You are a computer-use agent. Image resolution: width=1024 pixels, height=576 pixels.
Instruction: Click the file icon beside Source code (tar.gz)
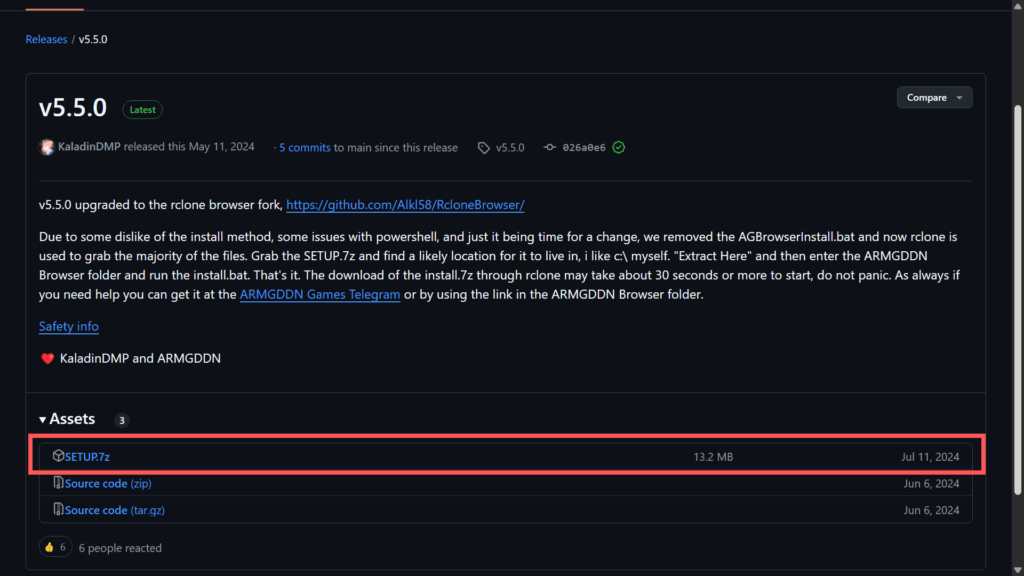(58, 510)
